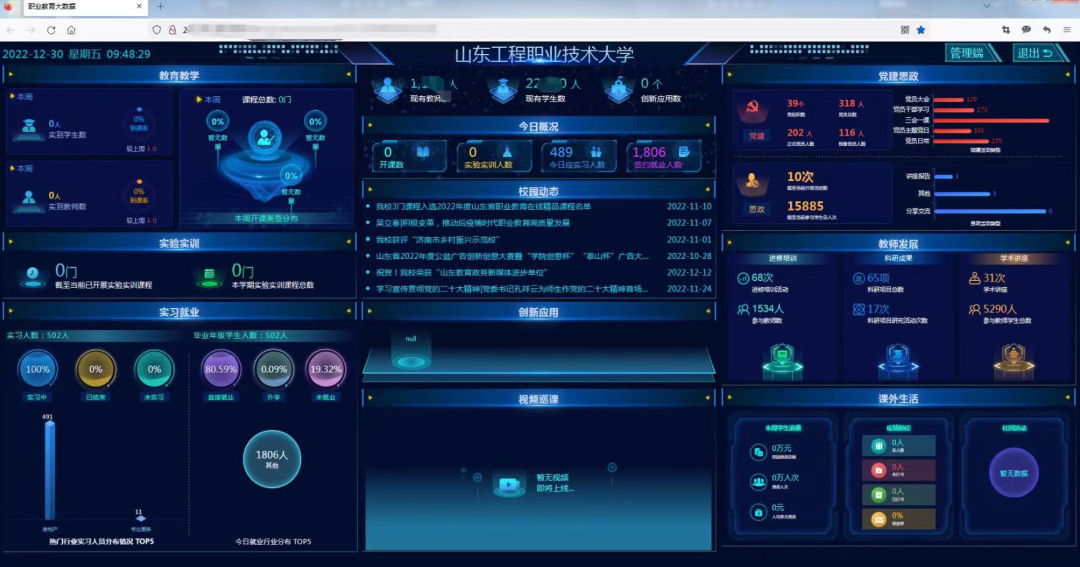Viewport: 1080px width, 567px height.
Task: Click the padlock site security icon
Action: 172,30
